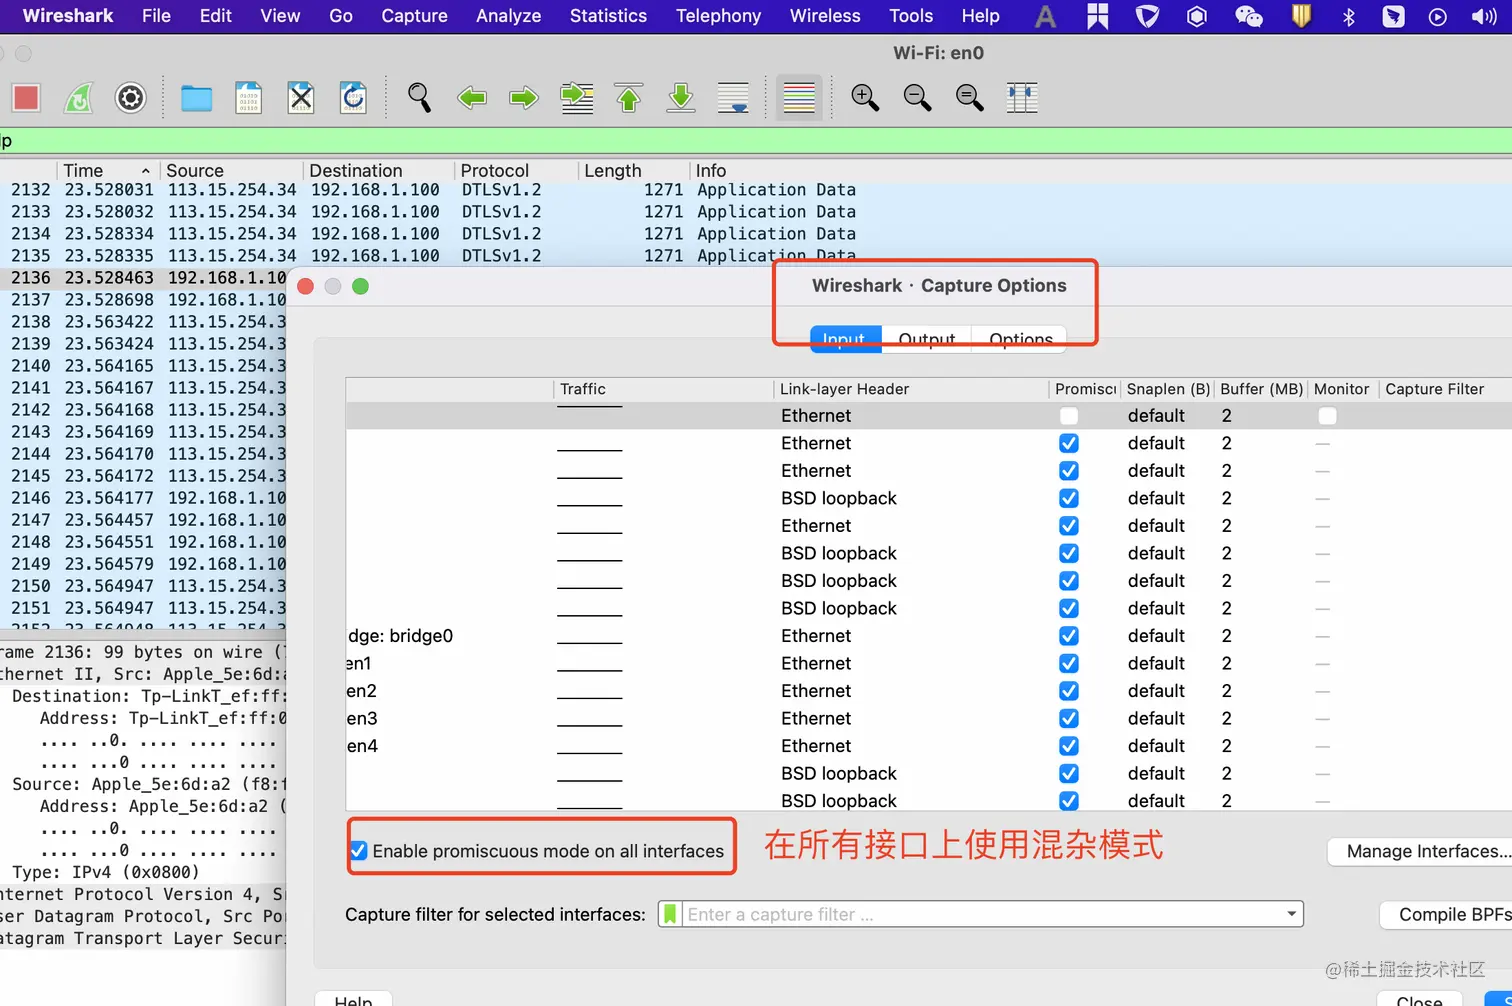The width and height of the screenshot is (1512, 1006).
Task: Zoom out the main window text
Action: pos(917,98)
